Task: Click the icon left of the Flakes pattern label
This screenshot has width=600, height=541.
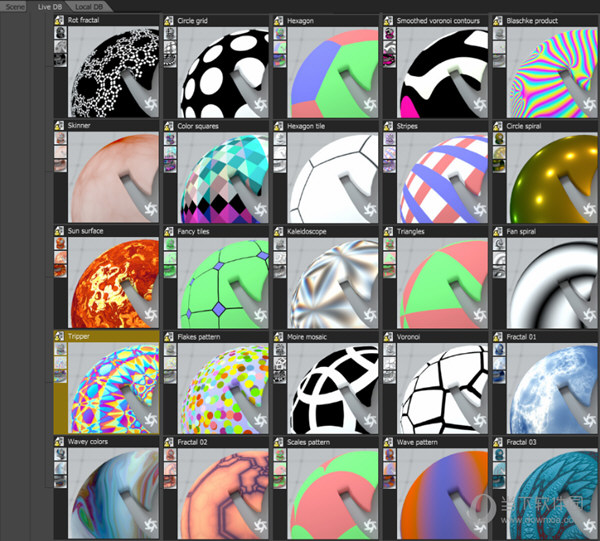Action: (170, 338)
